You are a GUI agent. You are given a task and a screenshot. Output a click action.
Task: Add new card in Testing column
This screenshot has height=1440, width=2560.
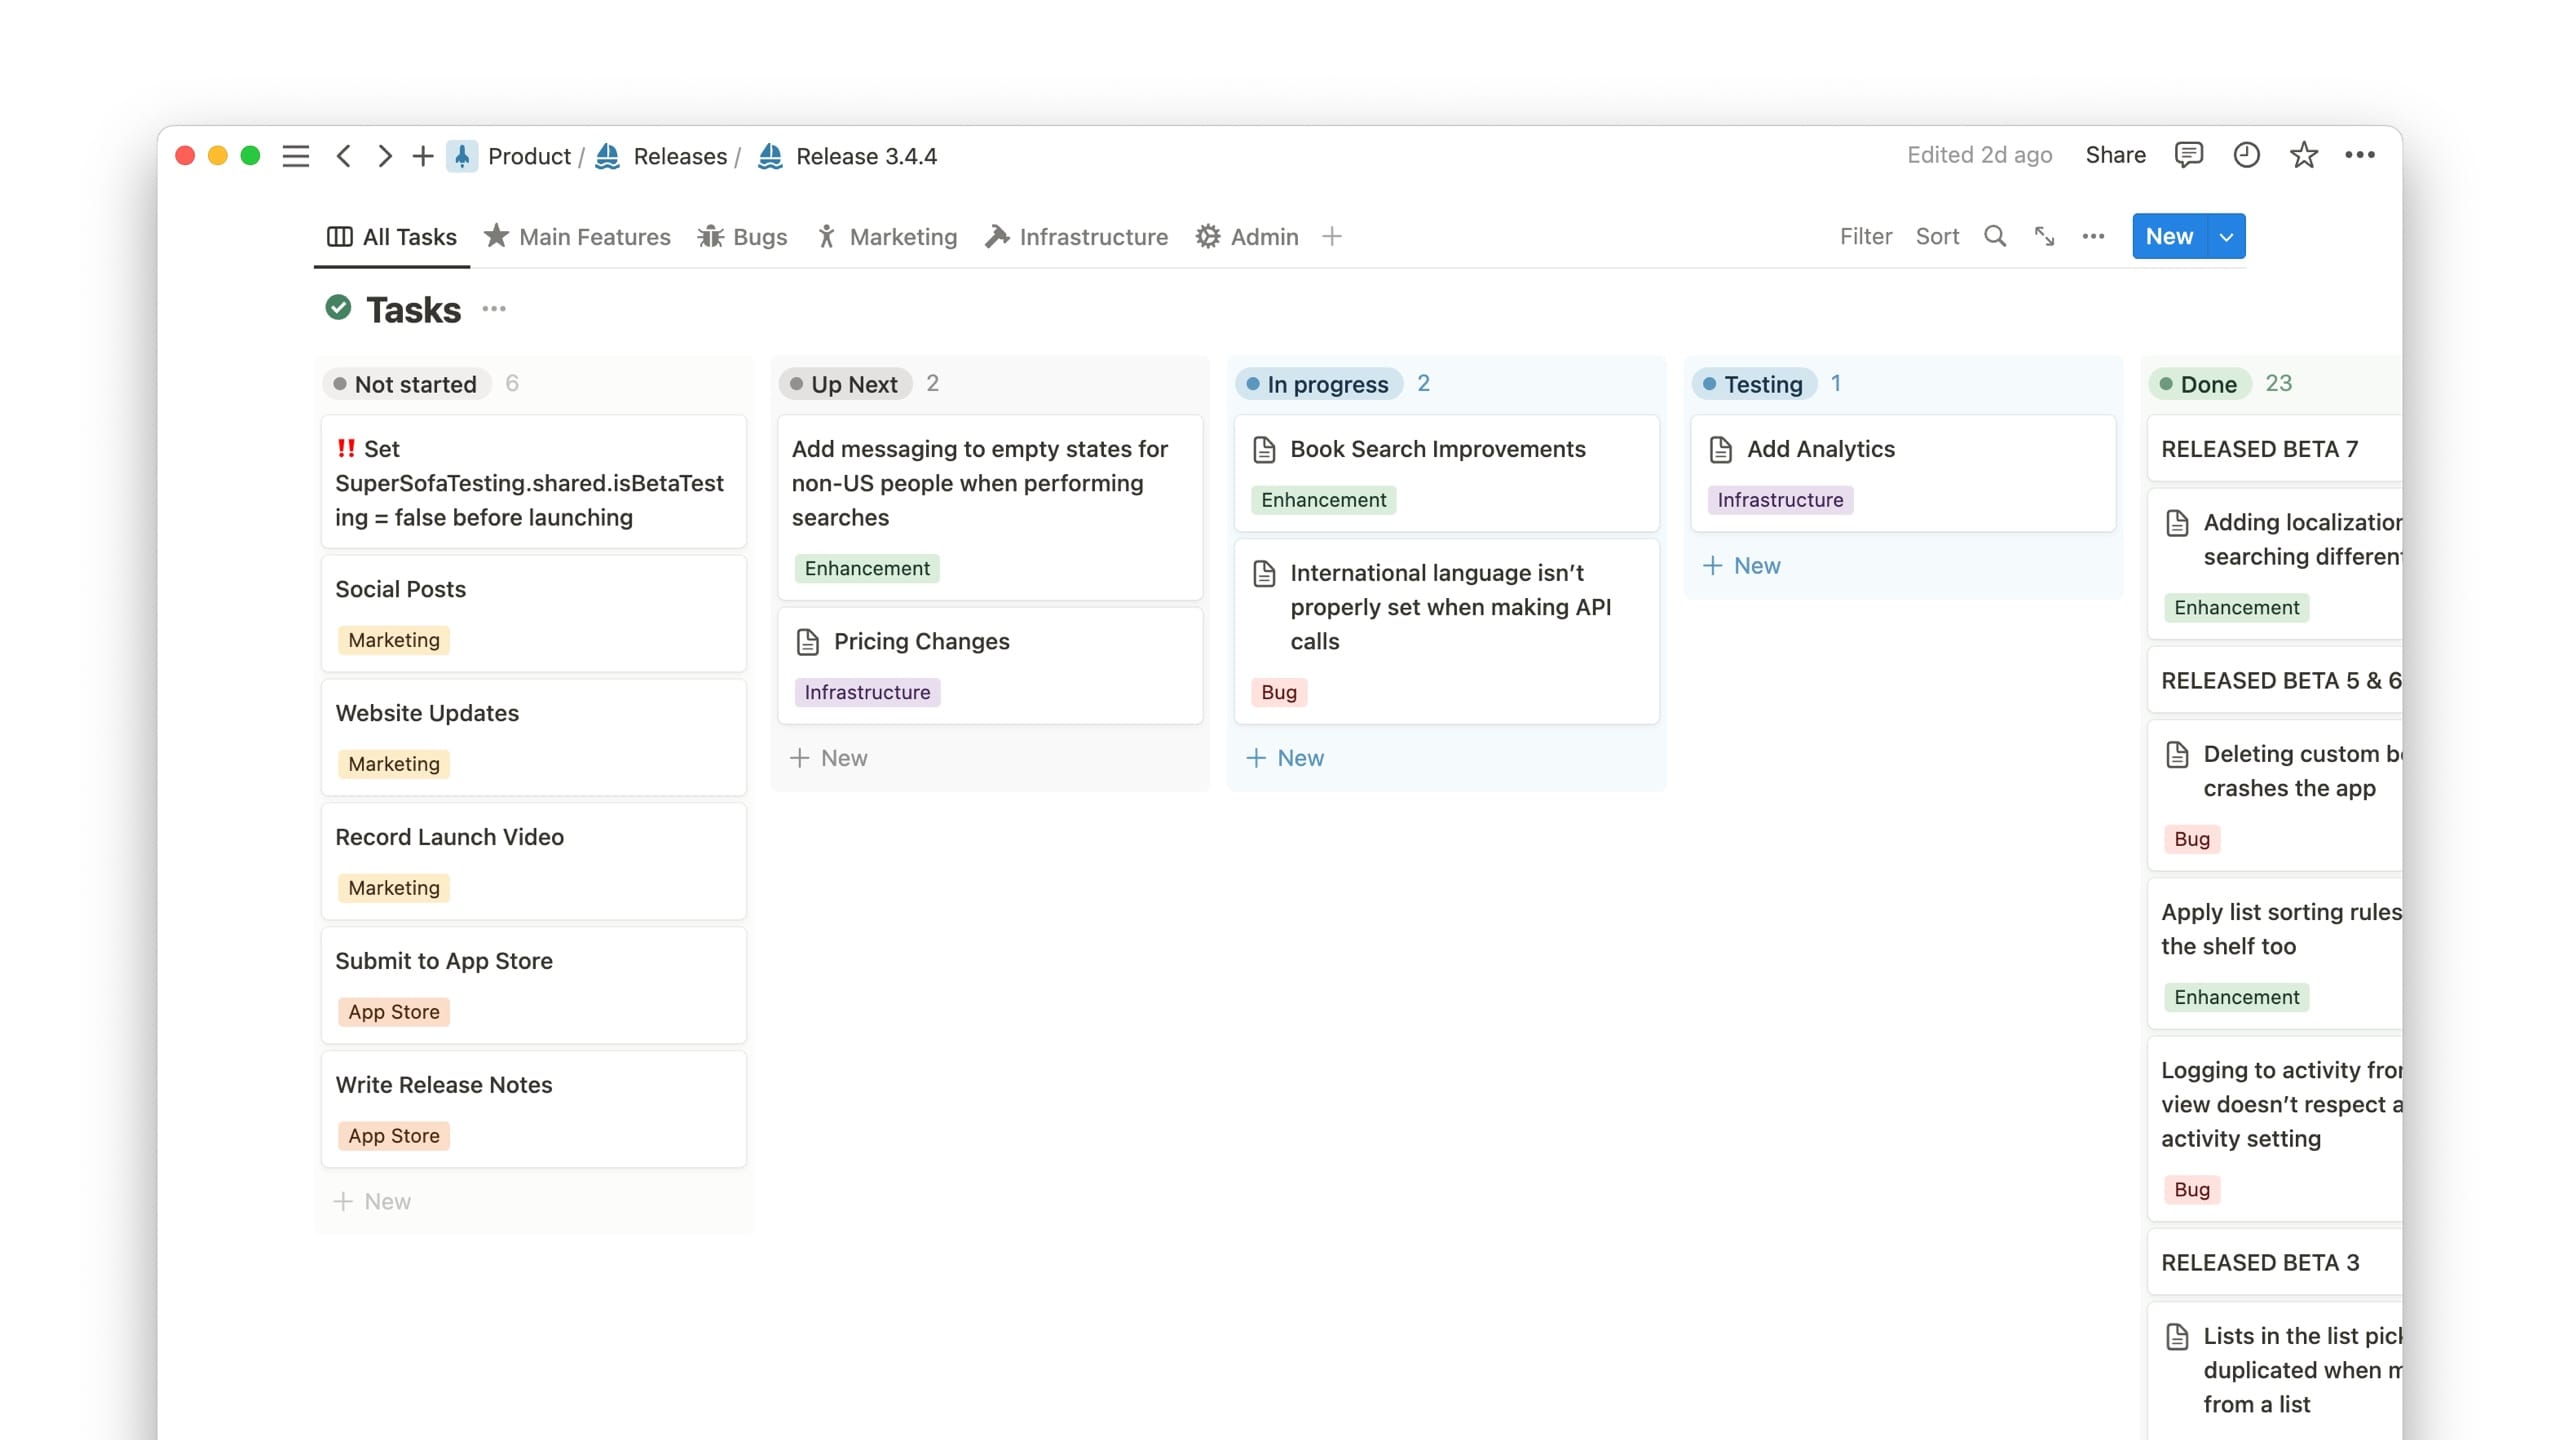[x=1741, y=566]
